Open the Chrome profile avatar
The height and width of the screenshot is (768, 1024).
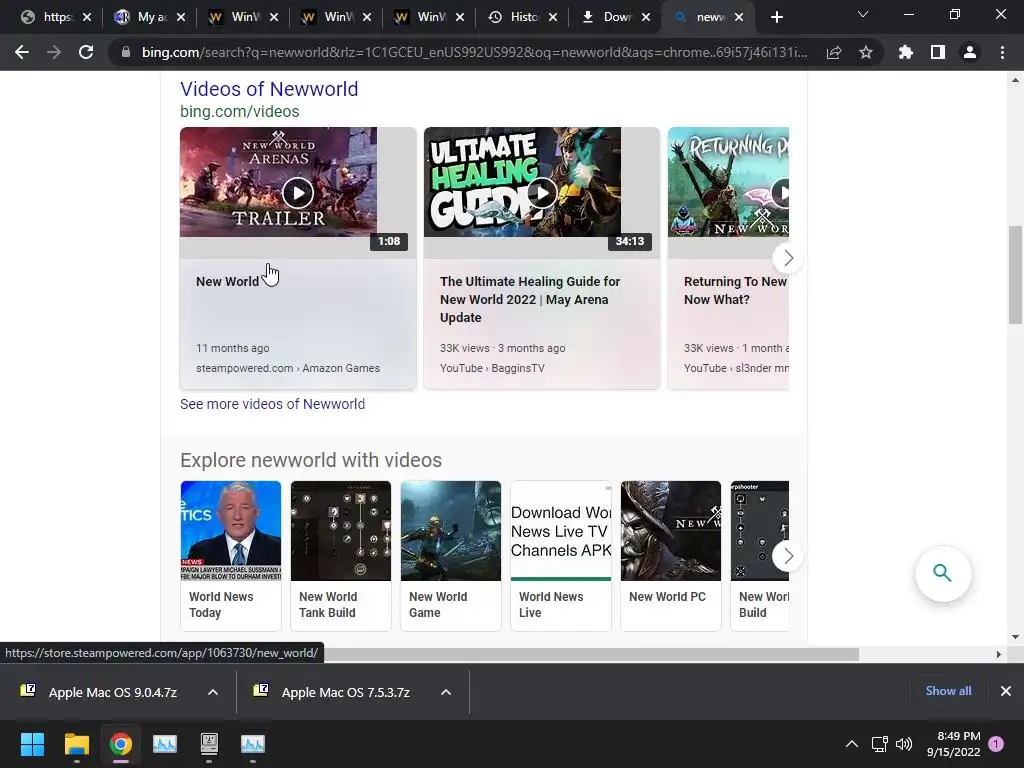point(970,52)
